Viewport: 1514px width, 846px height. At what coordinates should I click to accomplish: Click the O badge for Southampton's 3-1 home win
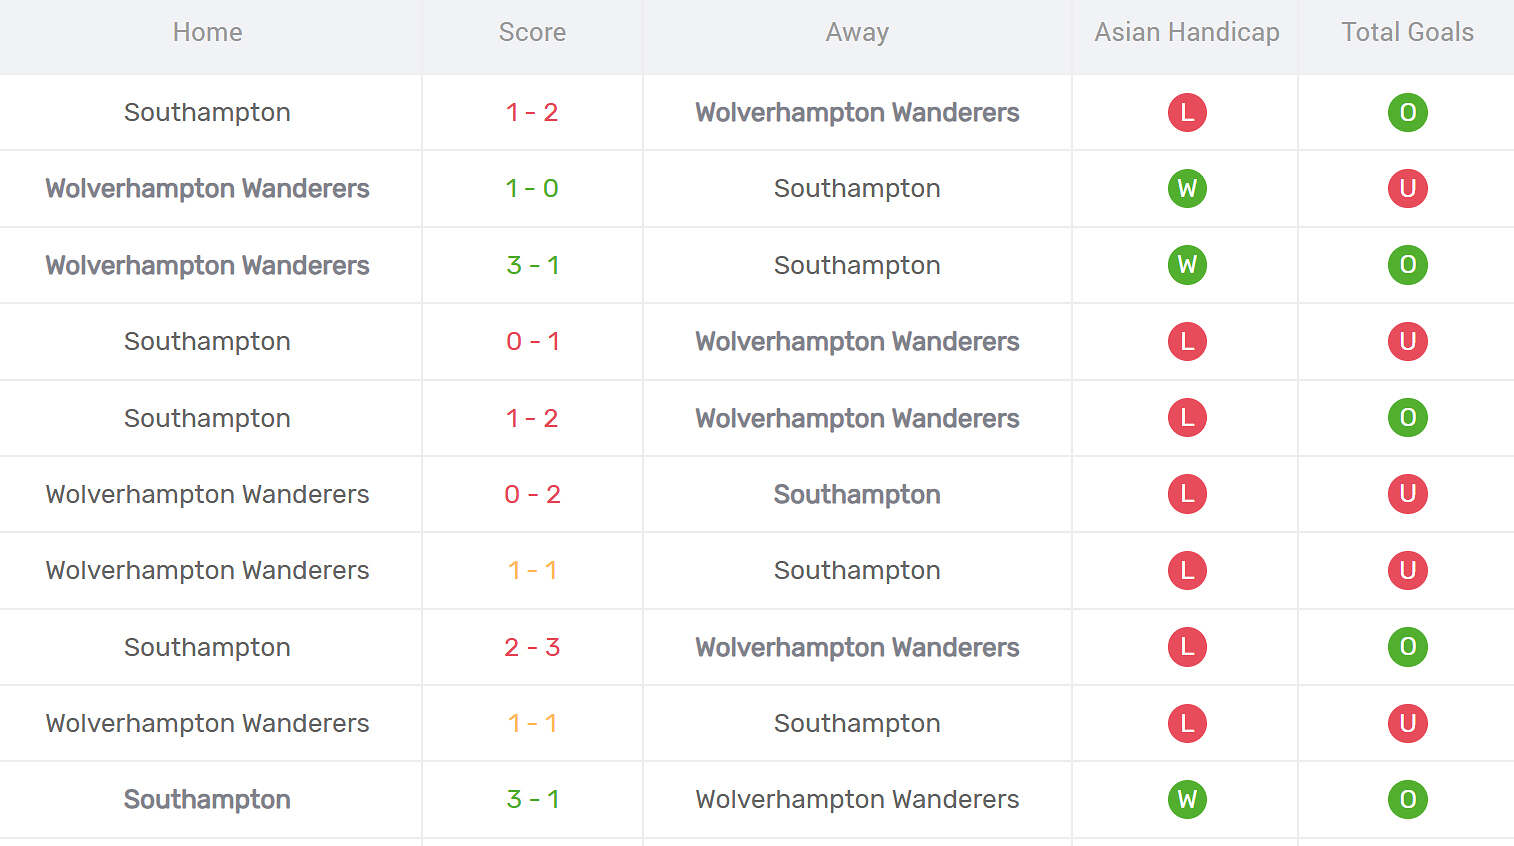pos(1407,799)
